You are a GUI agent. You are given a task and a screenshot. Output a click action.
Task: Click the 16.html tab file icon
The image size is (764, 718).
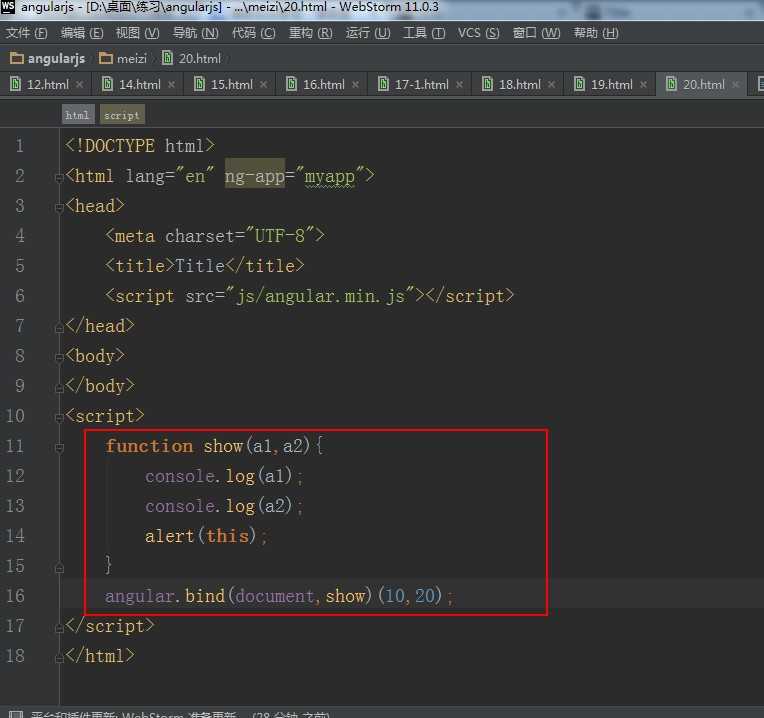pos(291,84)
